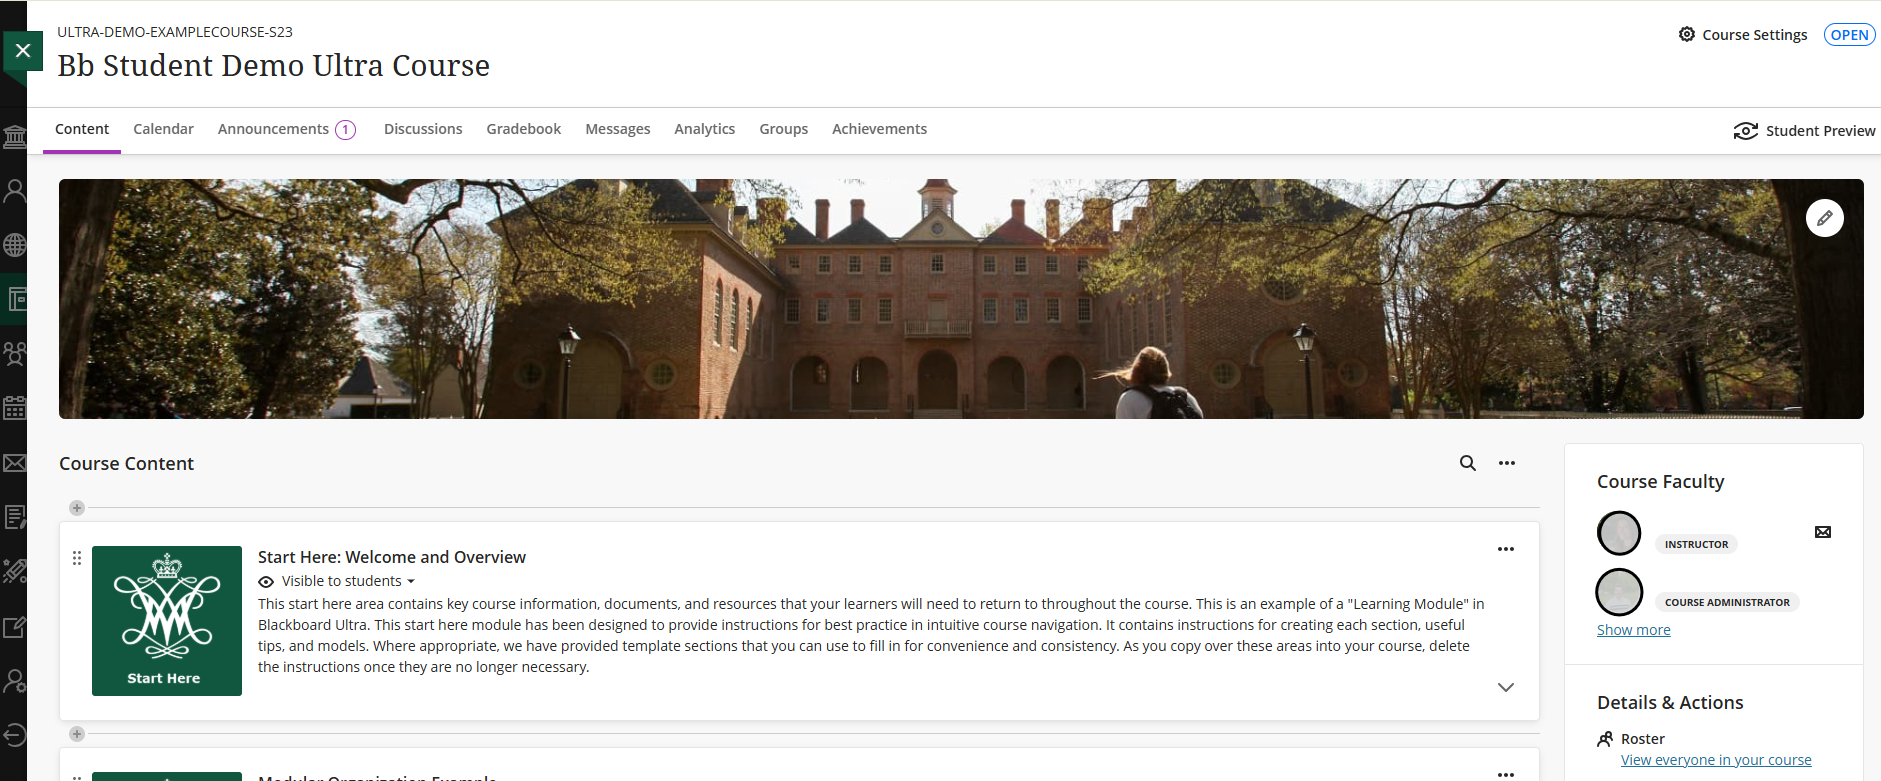This screenshot has width=1881, height=781.
Task: Click the Start Here module description text
Action: point(871,635)
